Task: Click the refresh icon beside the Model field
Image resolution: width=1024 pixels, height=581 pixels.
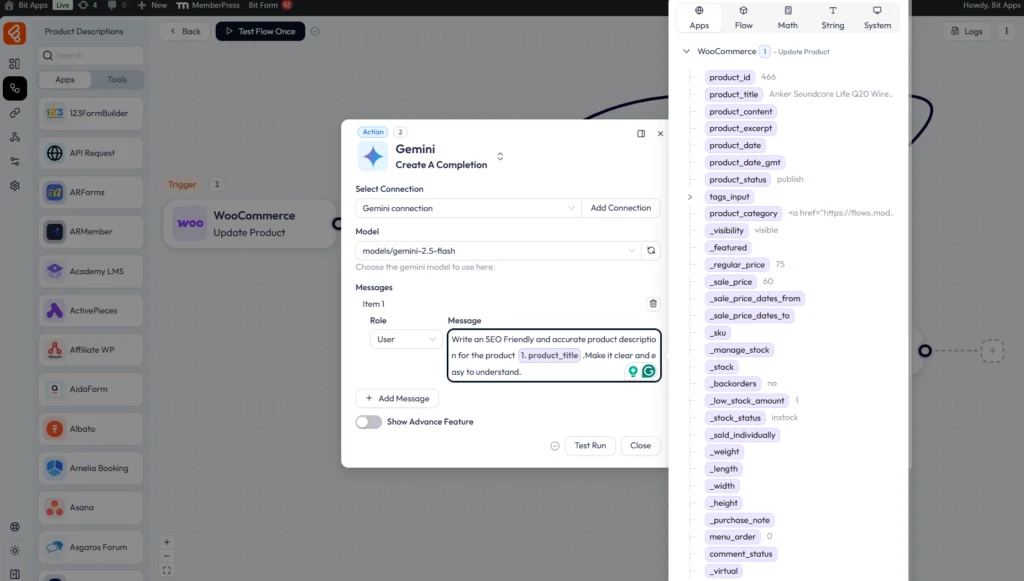Action: (651, 251)
